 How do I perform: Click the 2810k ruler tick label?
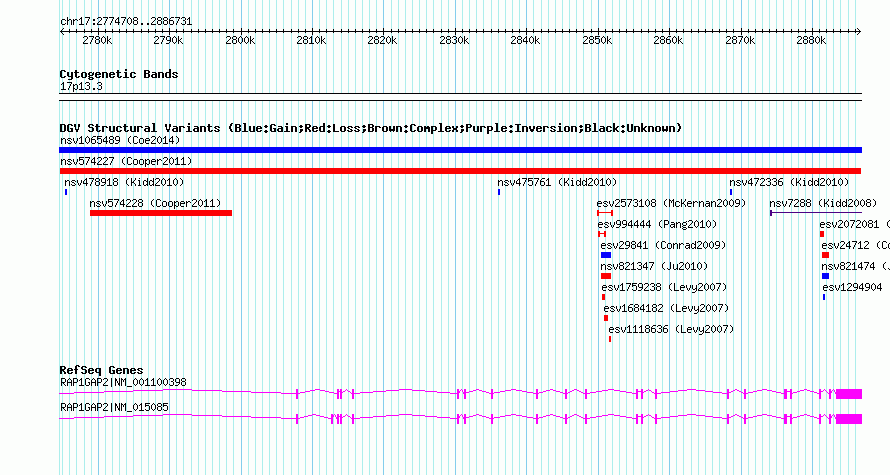tap(312, 41)
